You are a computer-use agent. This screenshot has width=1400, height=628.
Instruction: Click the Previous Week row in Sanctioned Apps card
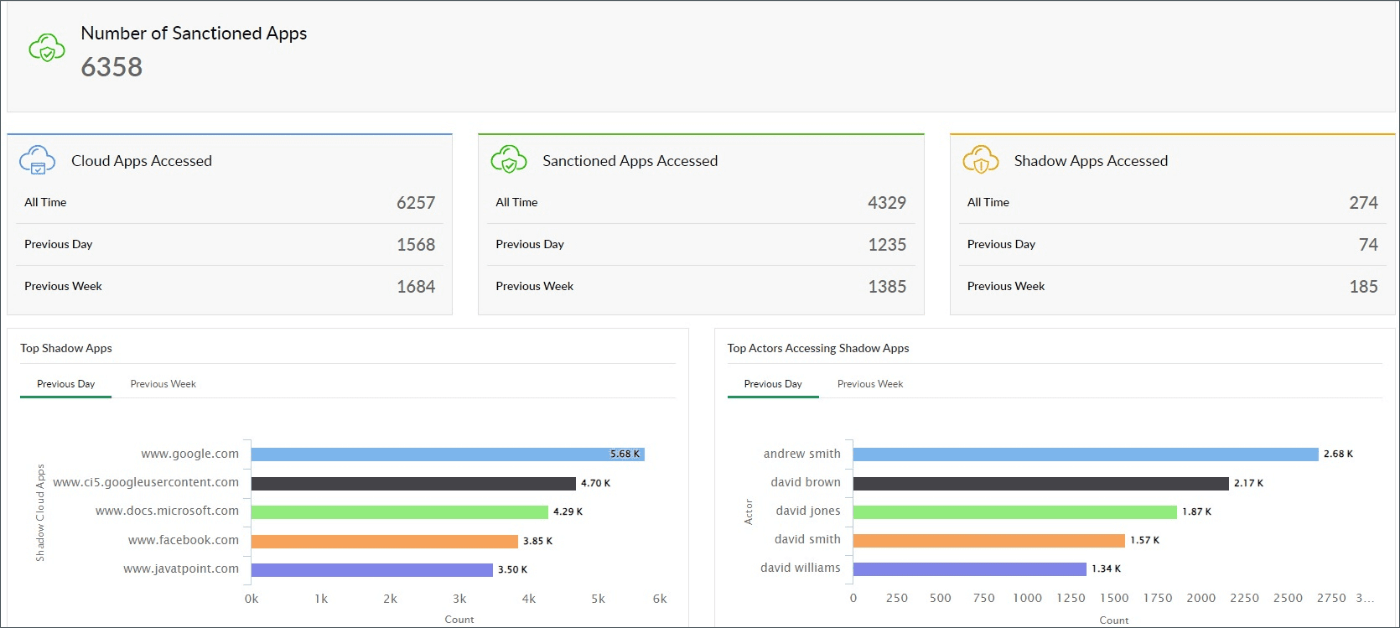pyautogui.click(x=700, y=286)
